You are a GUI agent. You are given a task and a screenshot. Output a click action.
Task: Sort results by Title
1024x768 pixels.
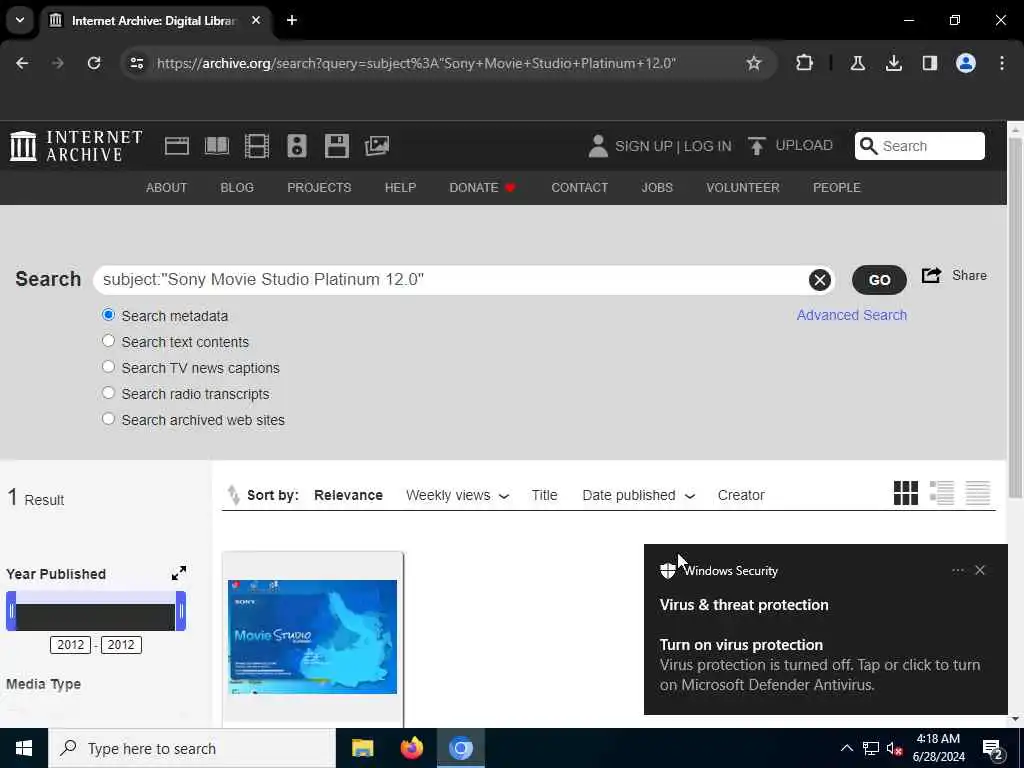tap(544, 496)
